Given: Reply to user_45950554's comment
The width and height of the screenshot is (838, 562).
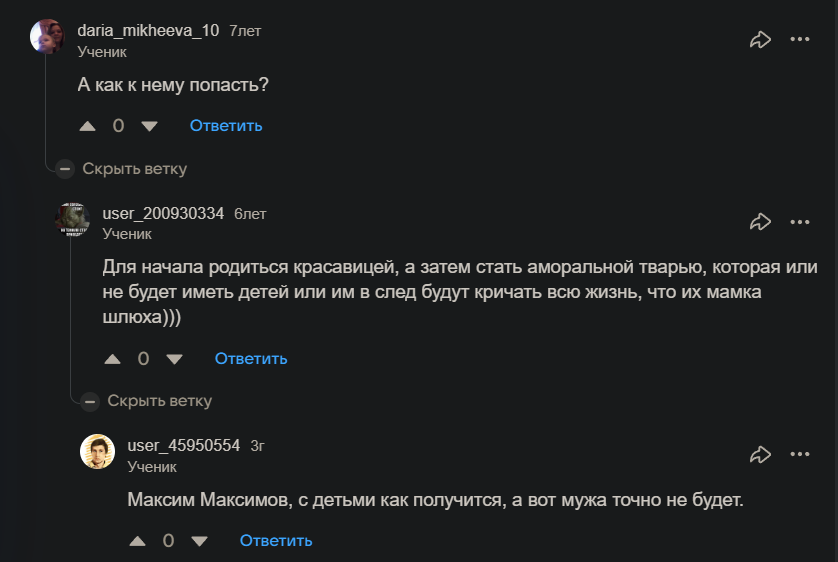Looking at the screenshot, I should point(276,541).
